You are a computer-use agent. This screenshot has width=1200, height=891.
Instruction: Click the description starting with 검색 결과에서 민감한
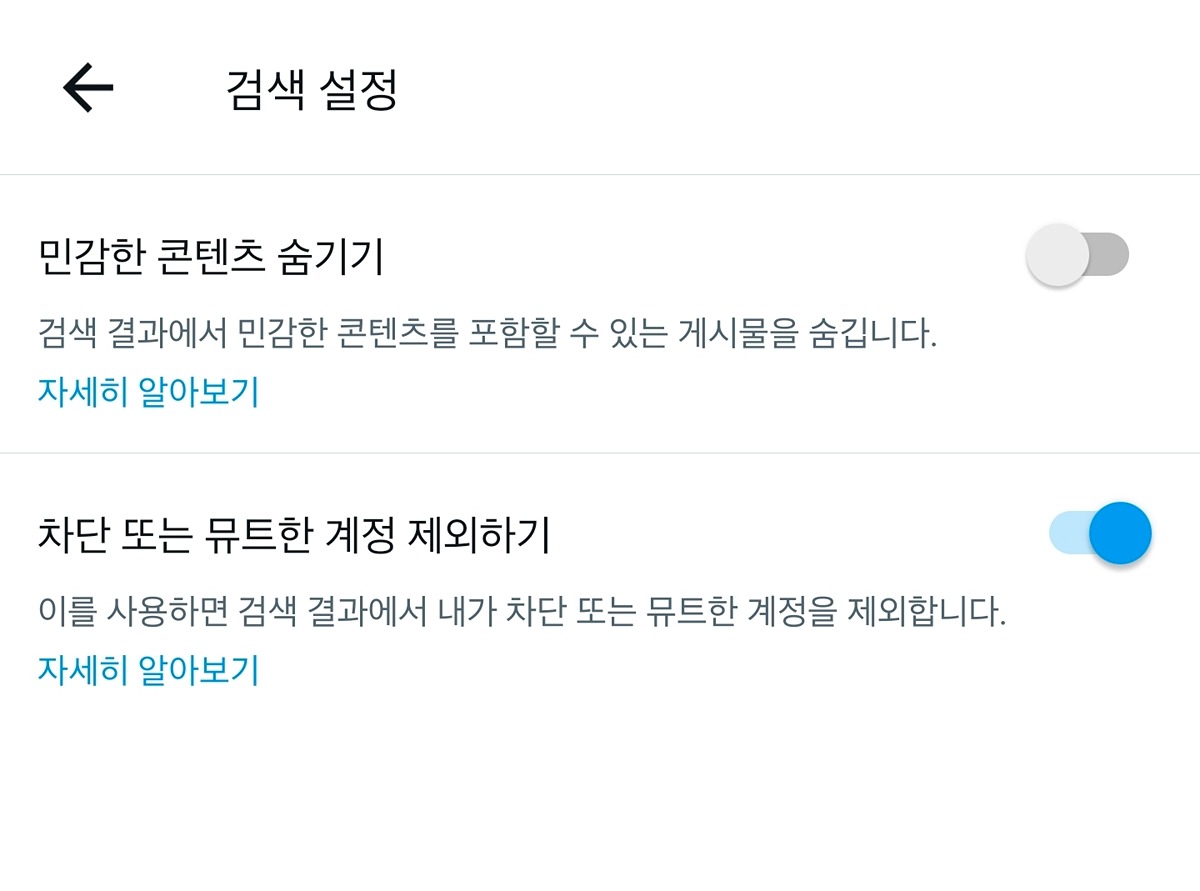[488, 334]
